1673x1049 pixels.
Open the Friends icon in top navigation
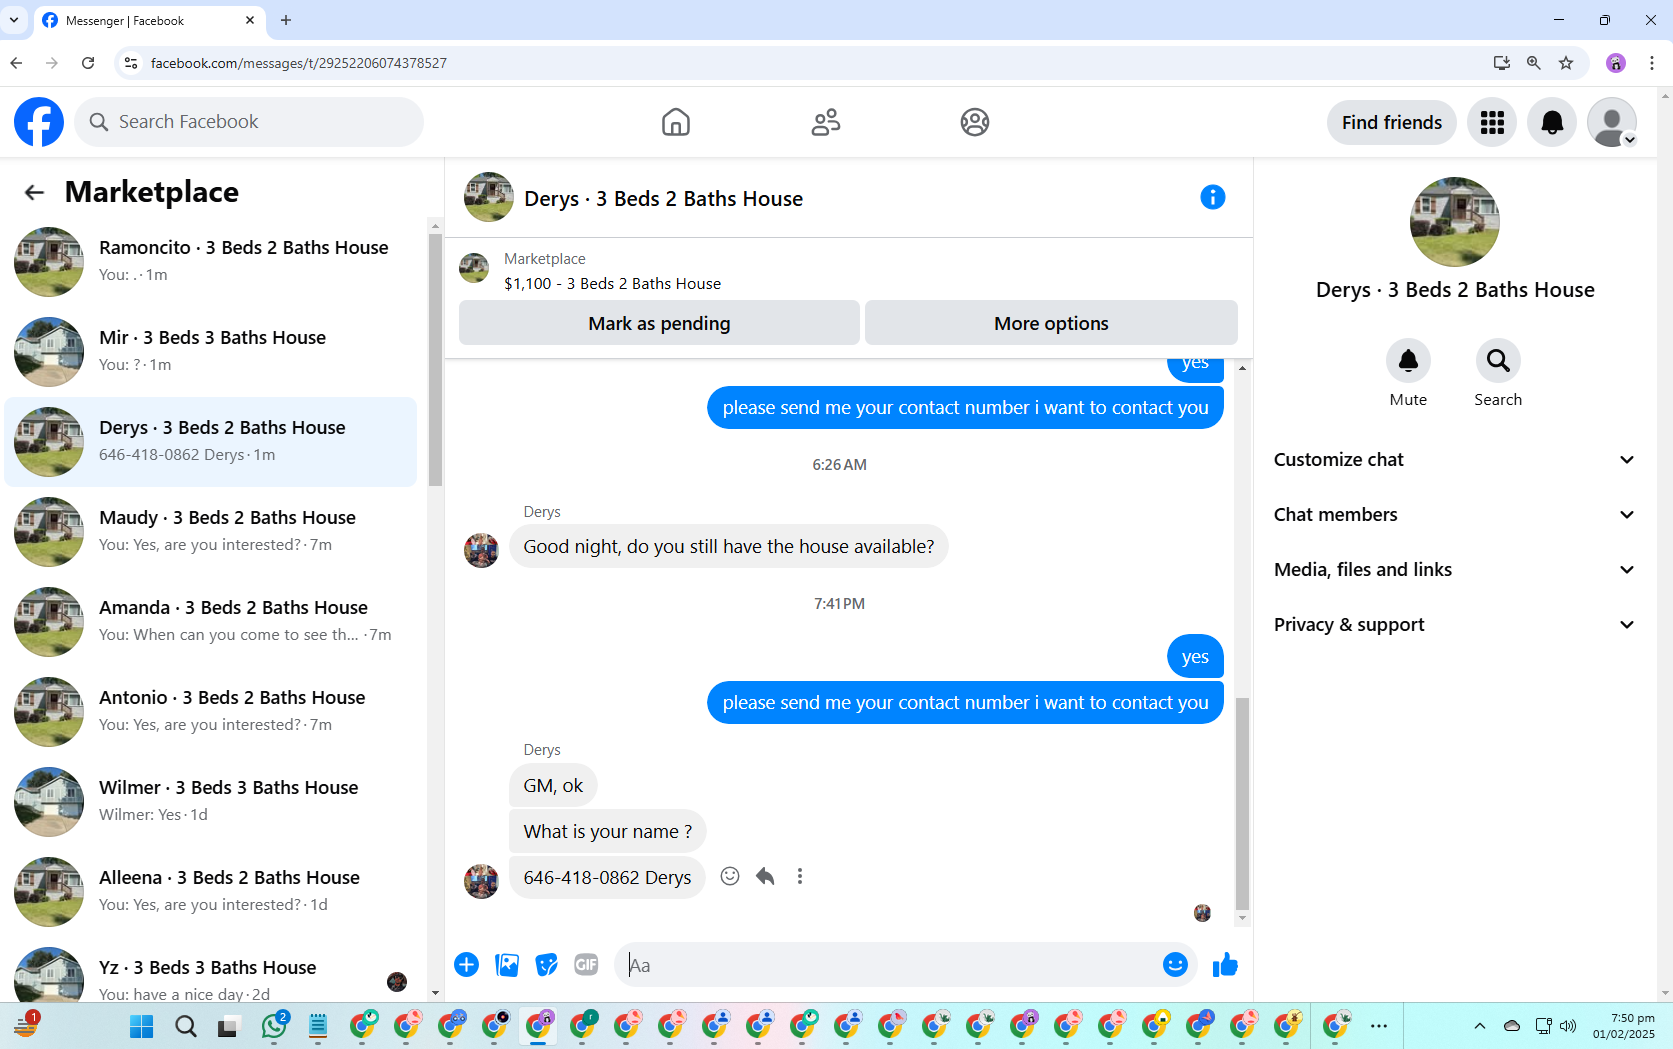826,122
